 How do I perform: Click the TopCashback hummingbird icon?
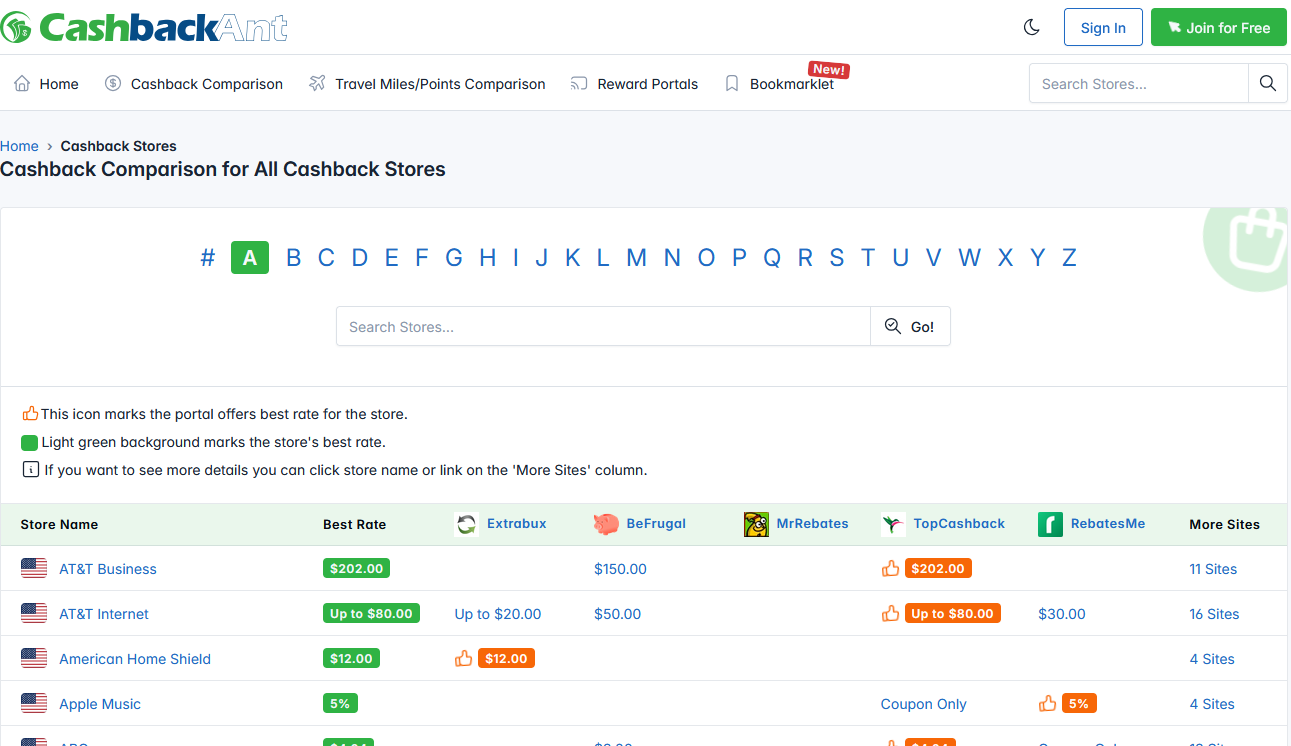coord(893,524)
